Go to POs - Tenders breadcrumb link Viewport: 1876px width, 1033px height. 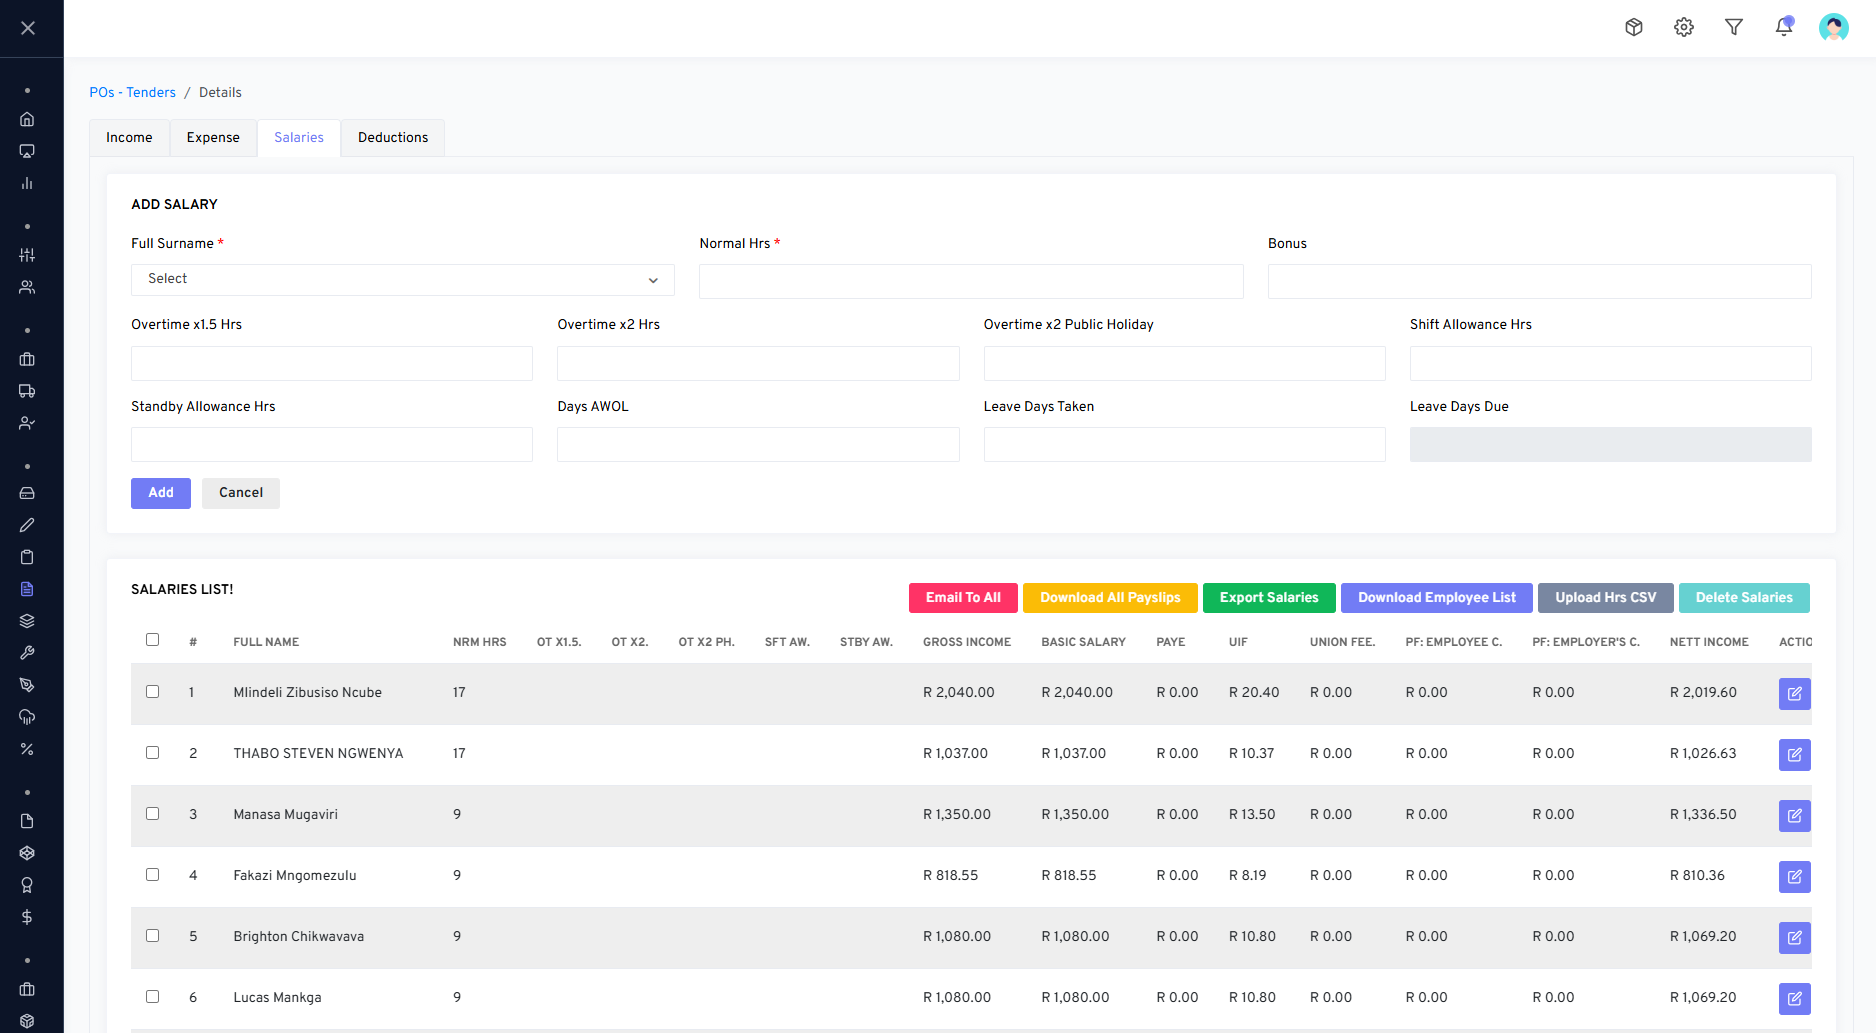click(x=132, y=92)
